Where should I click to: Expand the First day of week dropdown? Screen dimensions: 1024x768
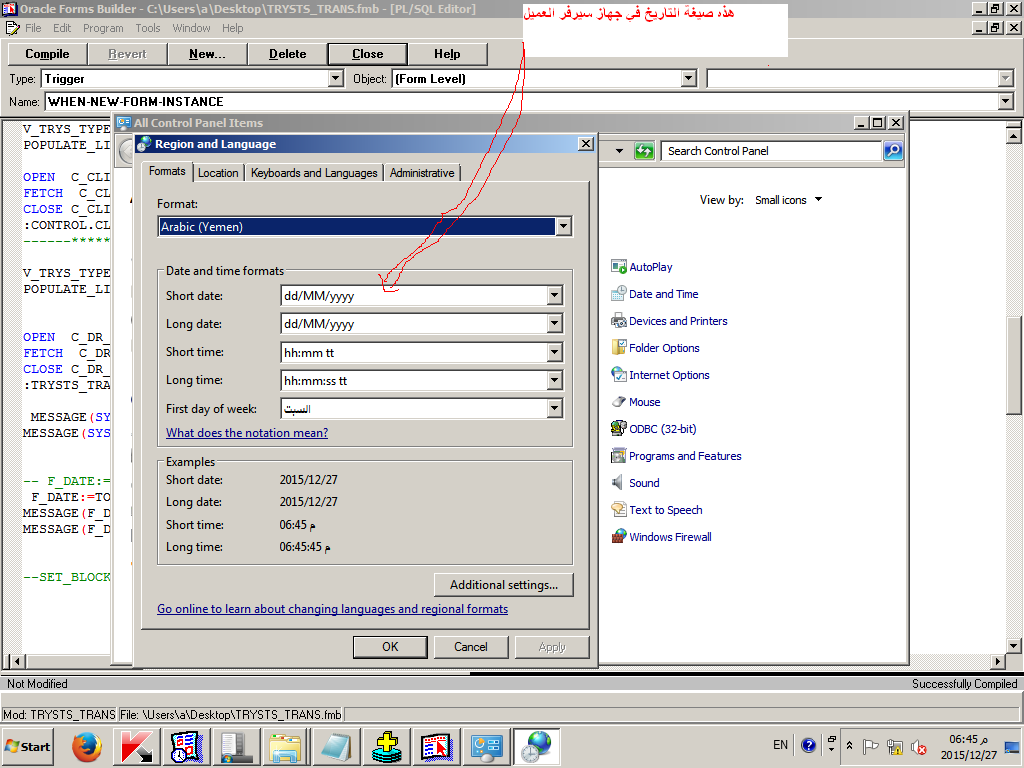554,408
